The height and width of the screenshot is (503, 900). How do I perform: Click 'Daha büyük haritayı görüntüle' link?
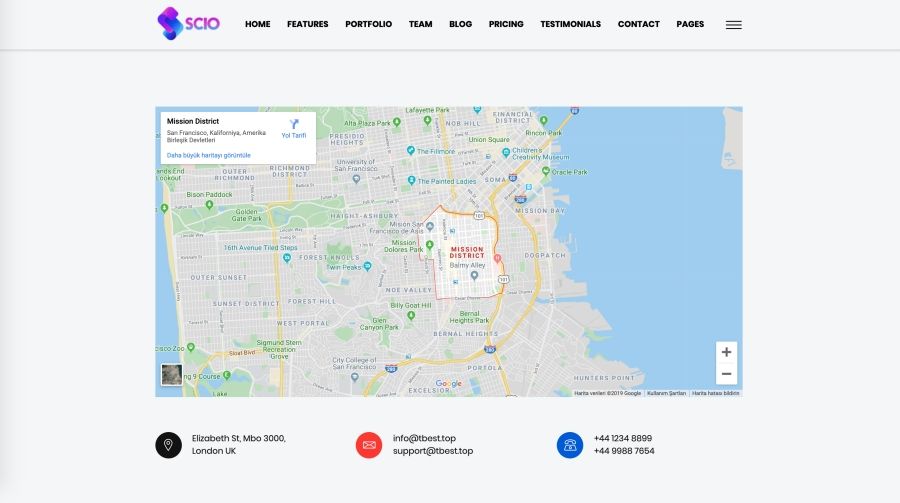209,155
